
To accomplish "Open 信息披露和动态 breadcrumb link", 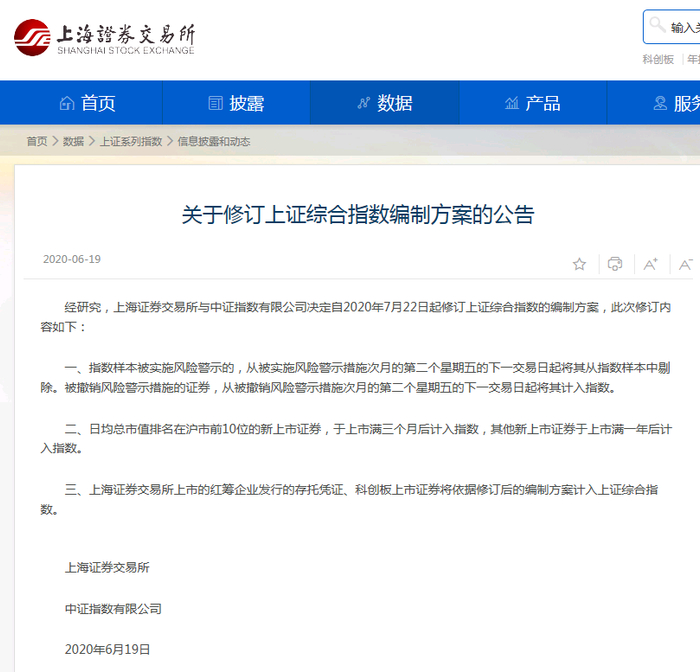I will pyautogui.click(x=213, y=142).
